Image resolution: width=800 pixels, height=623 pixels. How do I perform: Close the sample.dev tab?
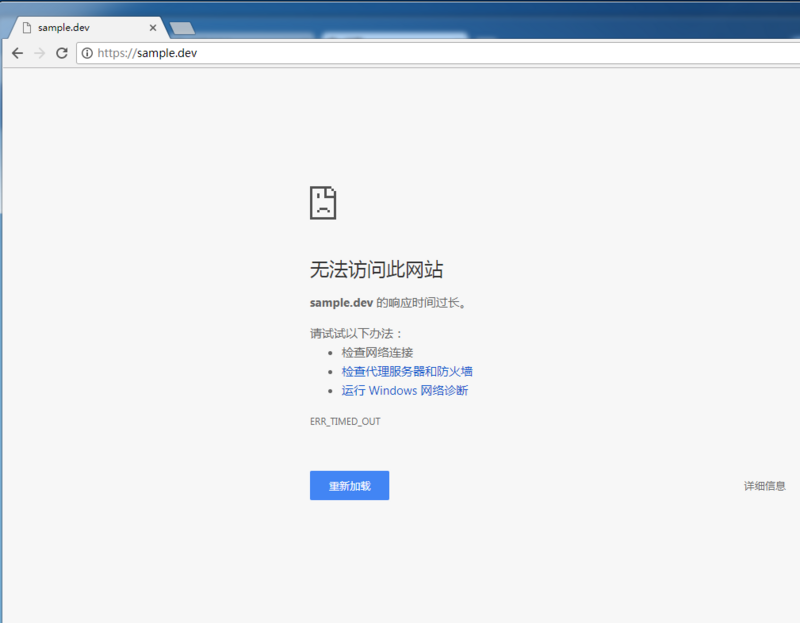tap(152, 27)
